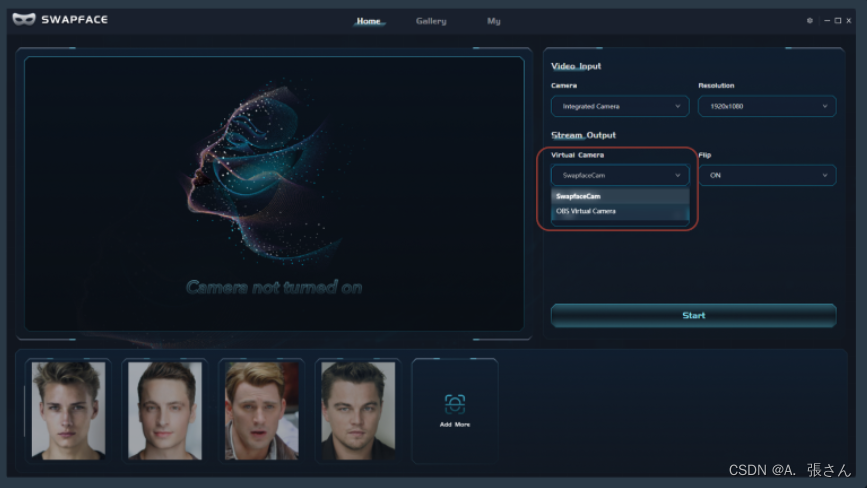Select the fourth face thumbnail in dark shirt
The width and height of the screenshot is (867, 488).
tap(358, 410)
